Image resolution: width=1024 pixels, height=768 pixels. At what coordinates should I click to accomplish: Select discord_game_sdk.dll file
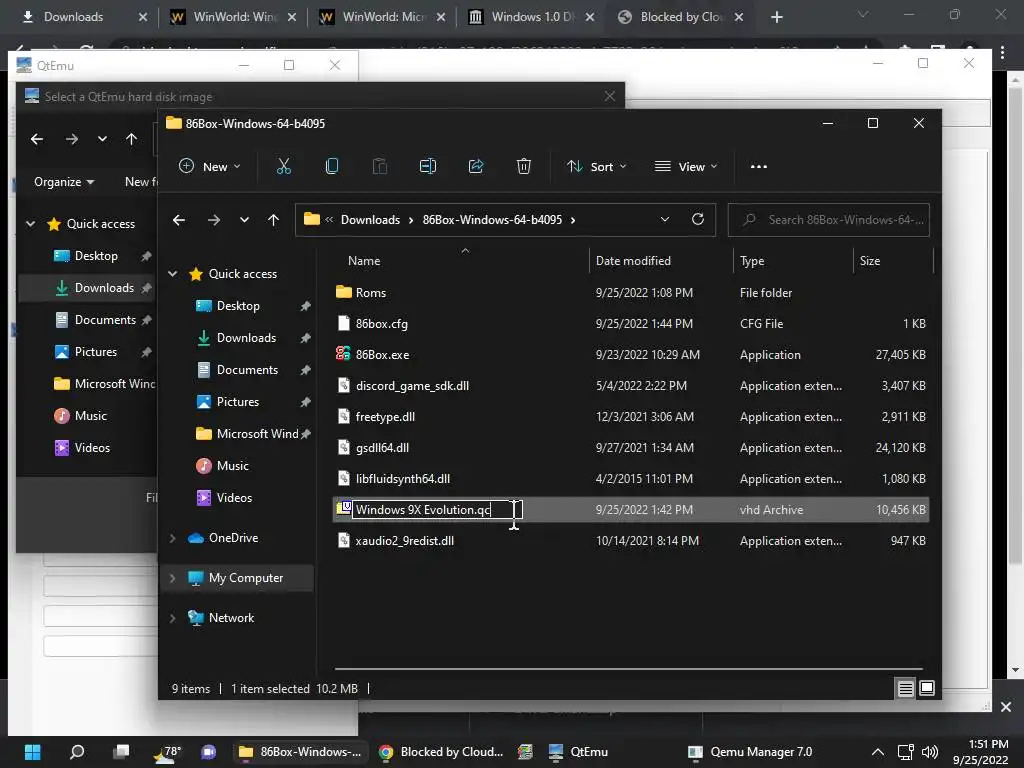coord(412,385)
